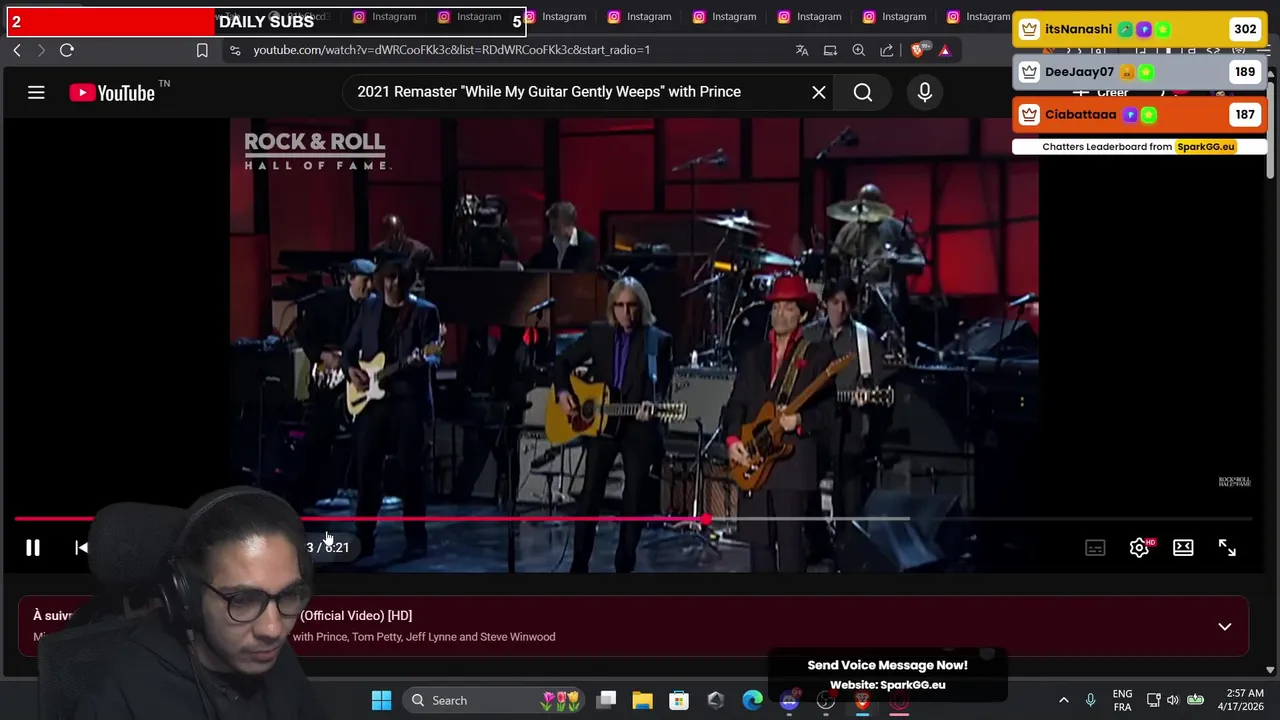Open Brave browser from taskbar
Viewport: 1280px width, 720px height.
tap(862, 701)
